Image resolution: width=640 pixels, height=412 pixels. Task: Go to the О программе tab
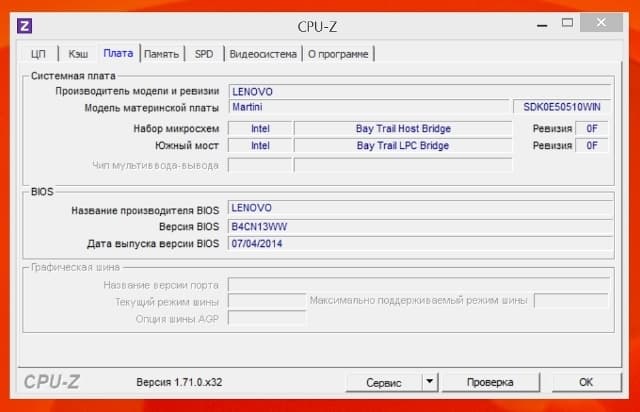[338, 54]
